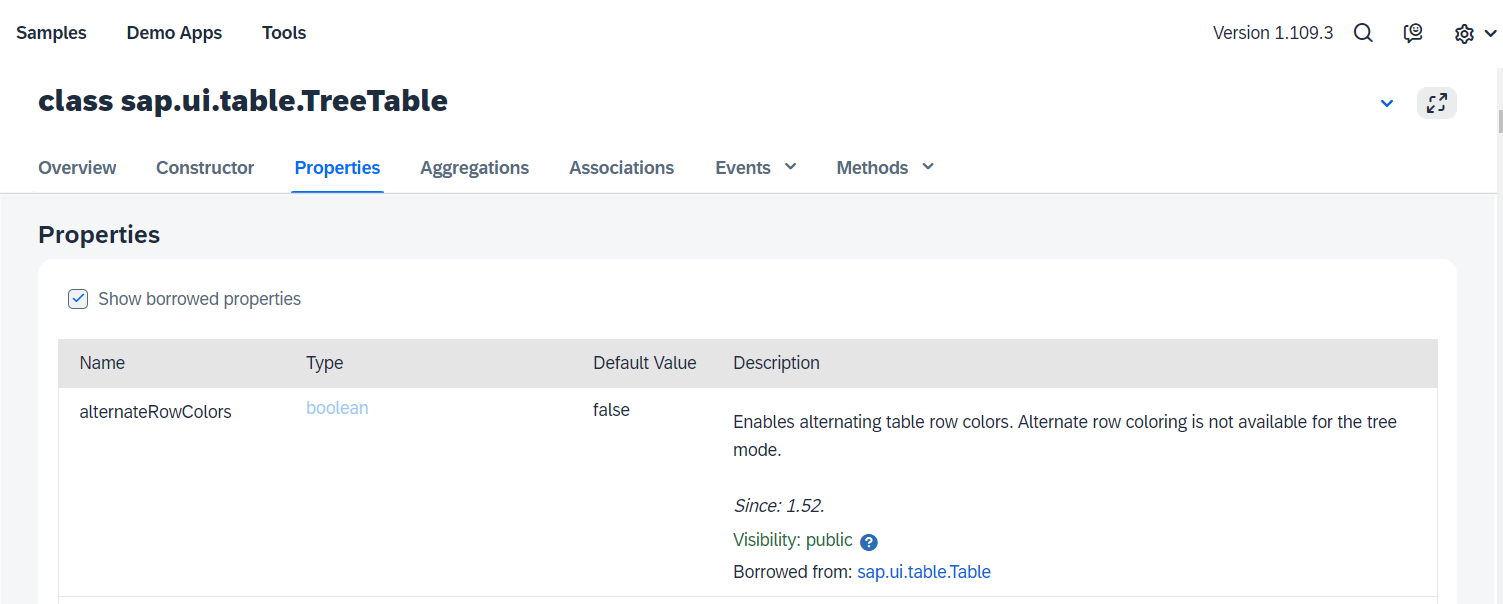Viewport: 1503px width, 604px height.
Task: Open the Tools menu
Action: 283,32
